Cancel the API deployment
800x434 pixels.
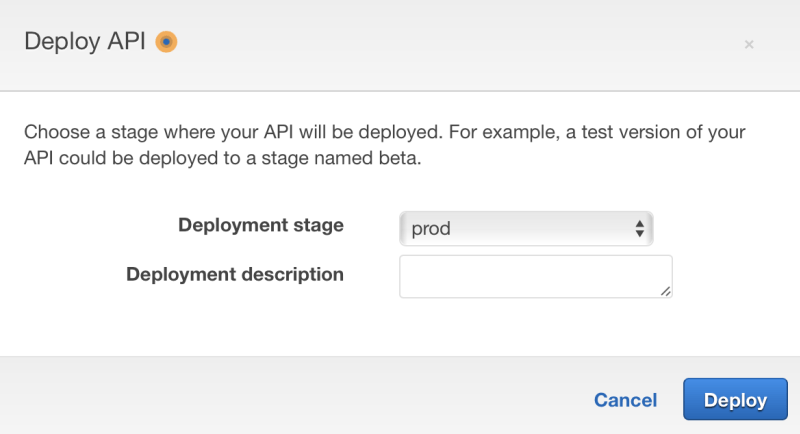point(625,400)
